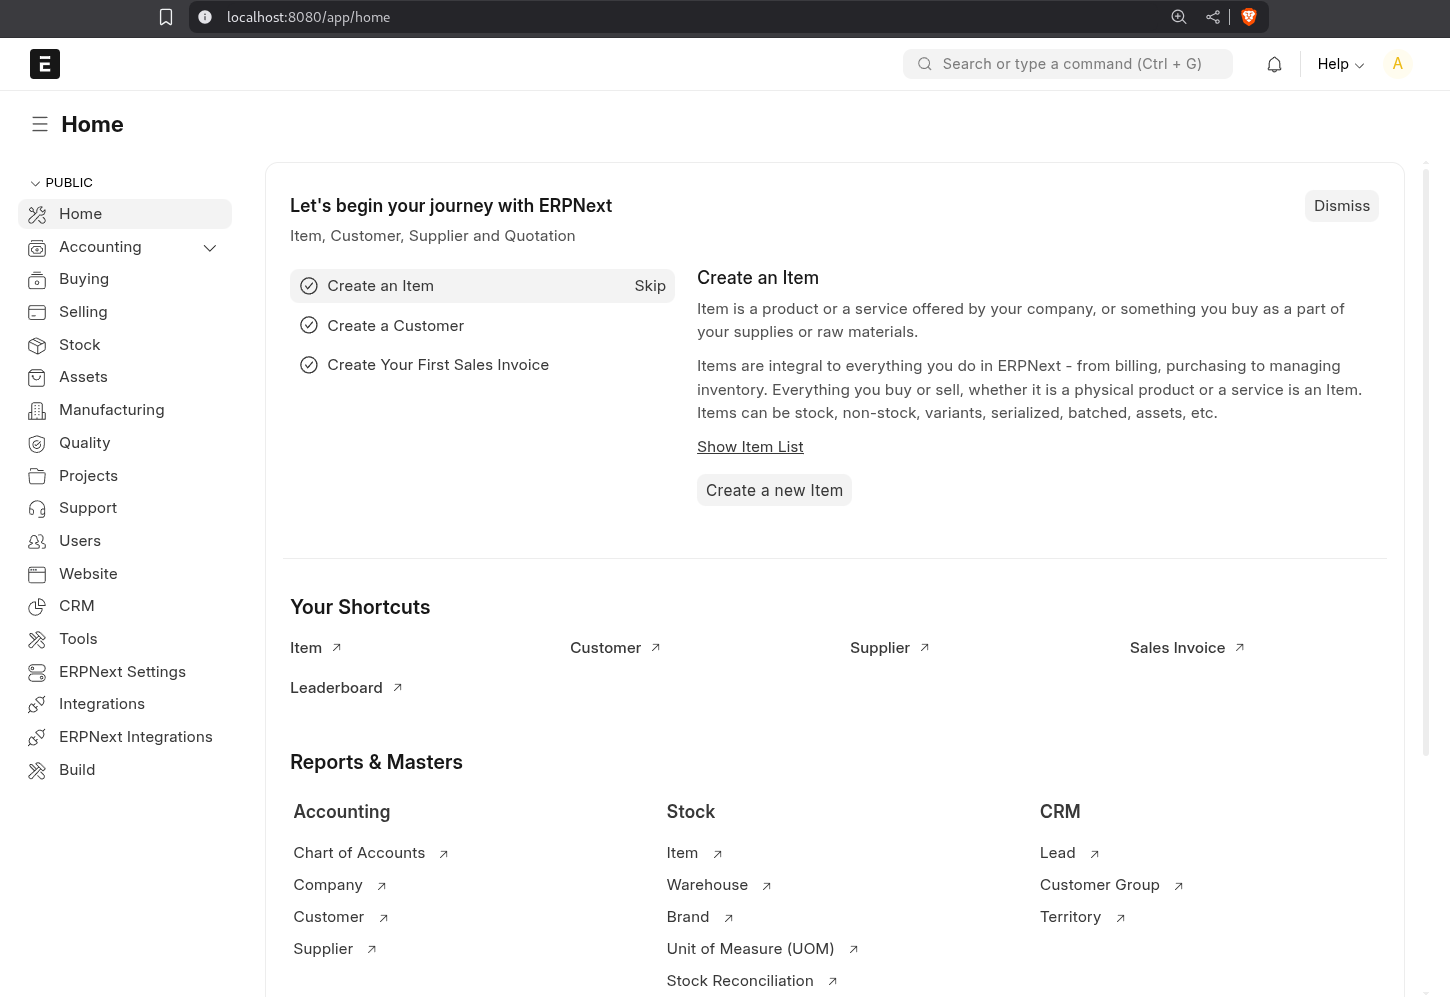Image resolution: width=1450 pixels, height=997 pixels.
Task: Click the Quality shield icon
Action: (x=37, y=443)
